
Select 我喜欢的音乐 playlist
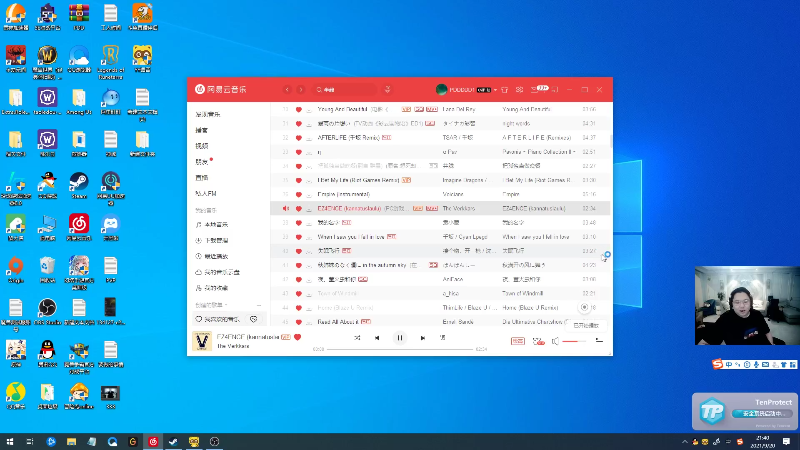(218, 319)
